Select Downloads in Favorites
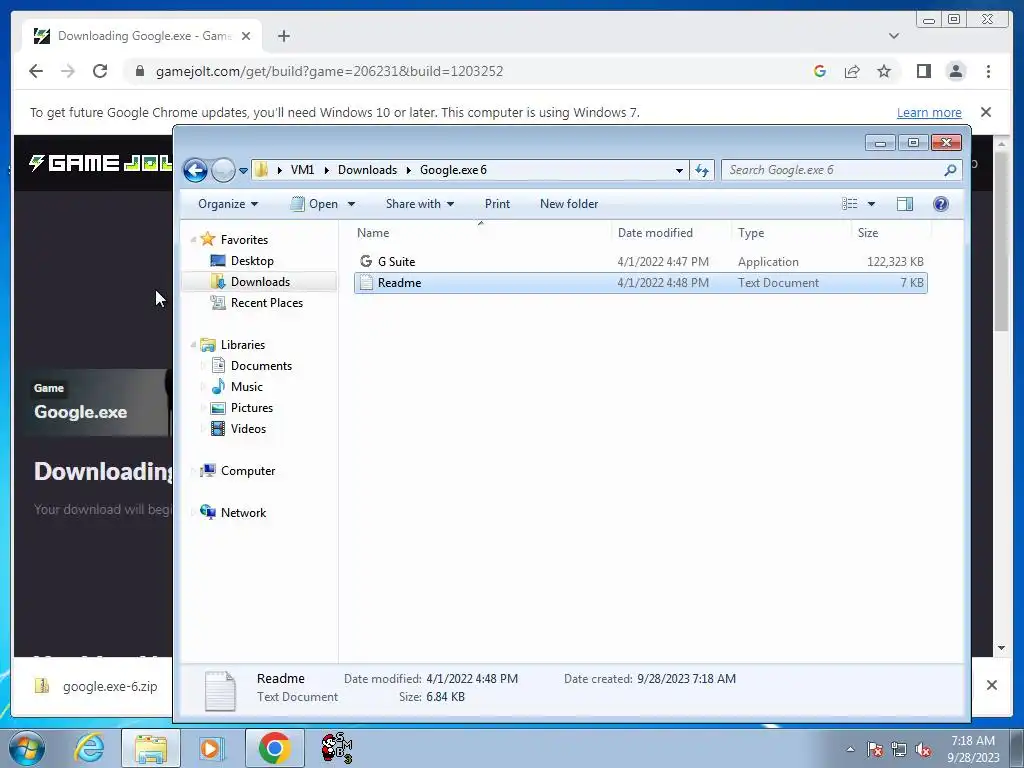 pyautogui.click(x=260, y=281)
